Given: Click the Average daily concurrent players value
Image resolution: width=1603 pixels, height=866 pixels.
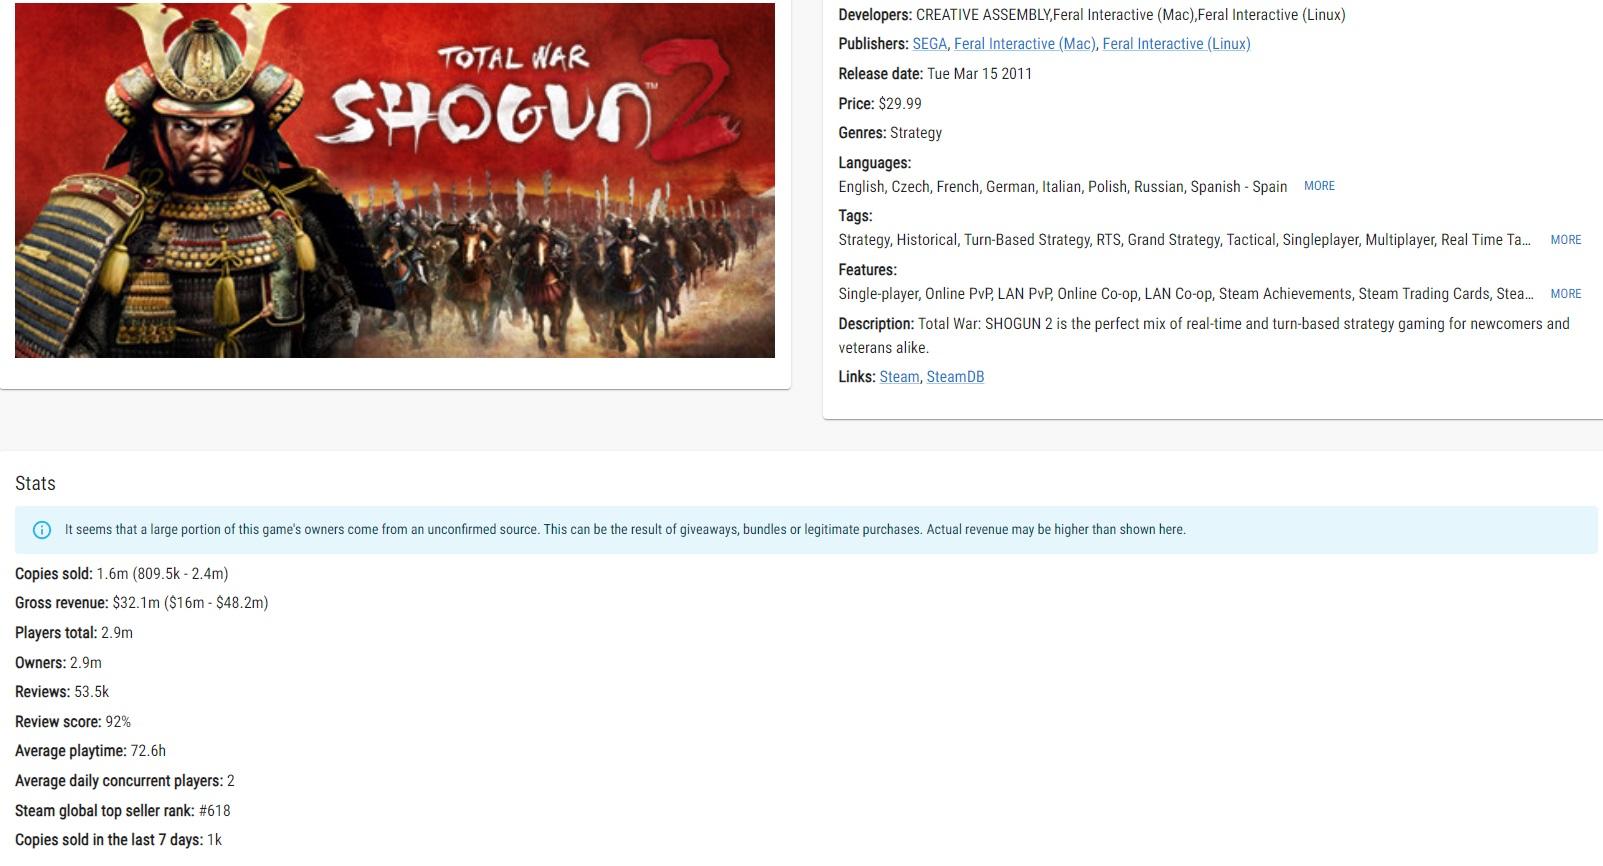Looking at the screenshot, I should (x=231, y=781).
